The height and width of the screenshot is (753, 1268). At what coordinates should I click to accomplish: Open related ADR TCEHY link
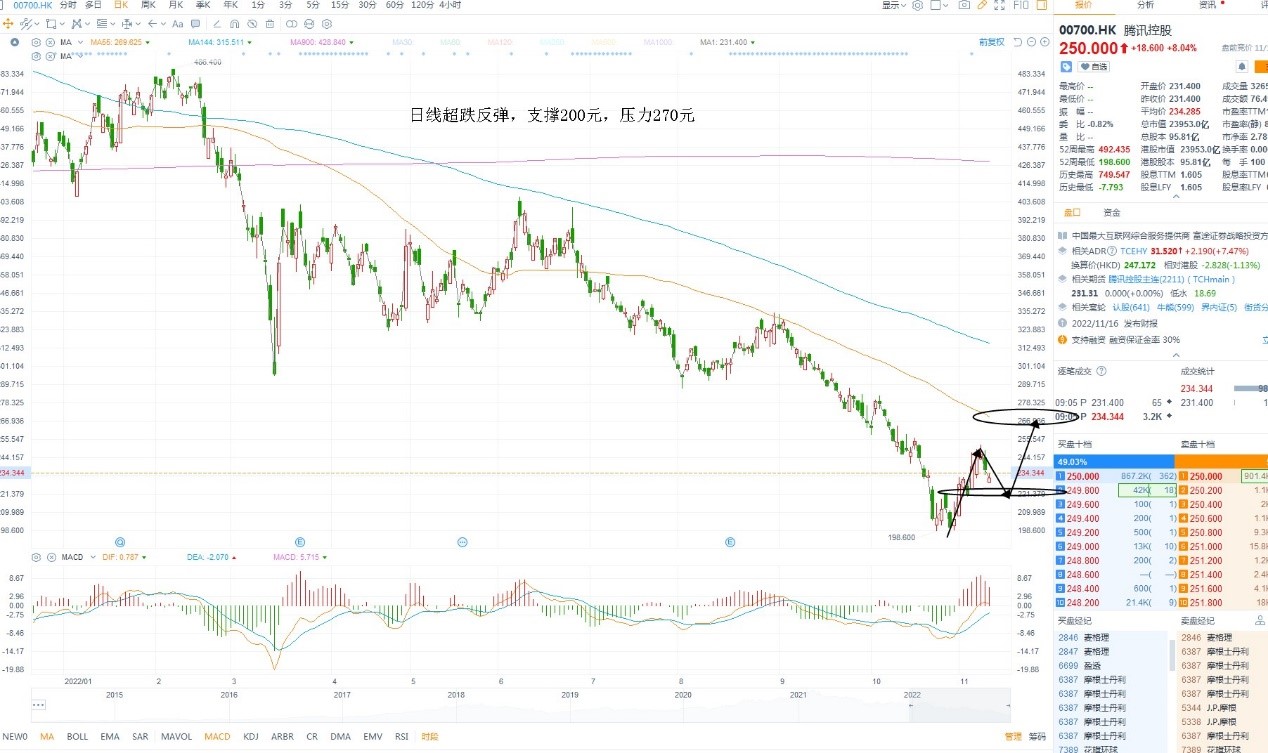pos(1134,251)
